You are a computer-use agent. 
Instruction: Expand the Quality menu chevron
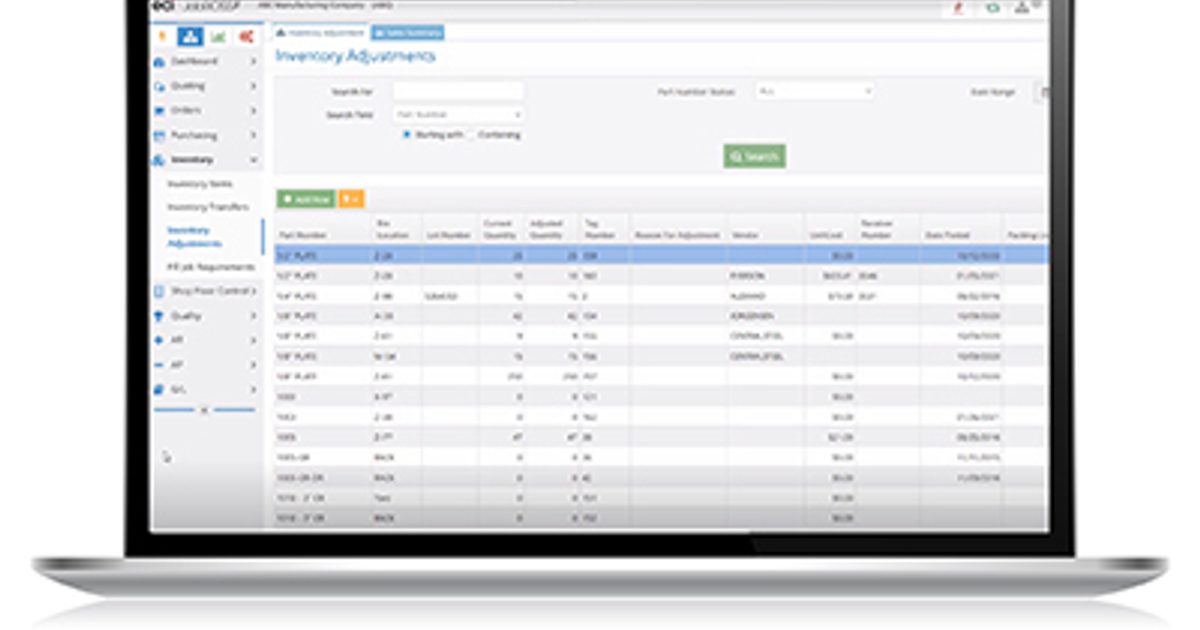pos(253,316)
